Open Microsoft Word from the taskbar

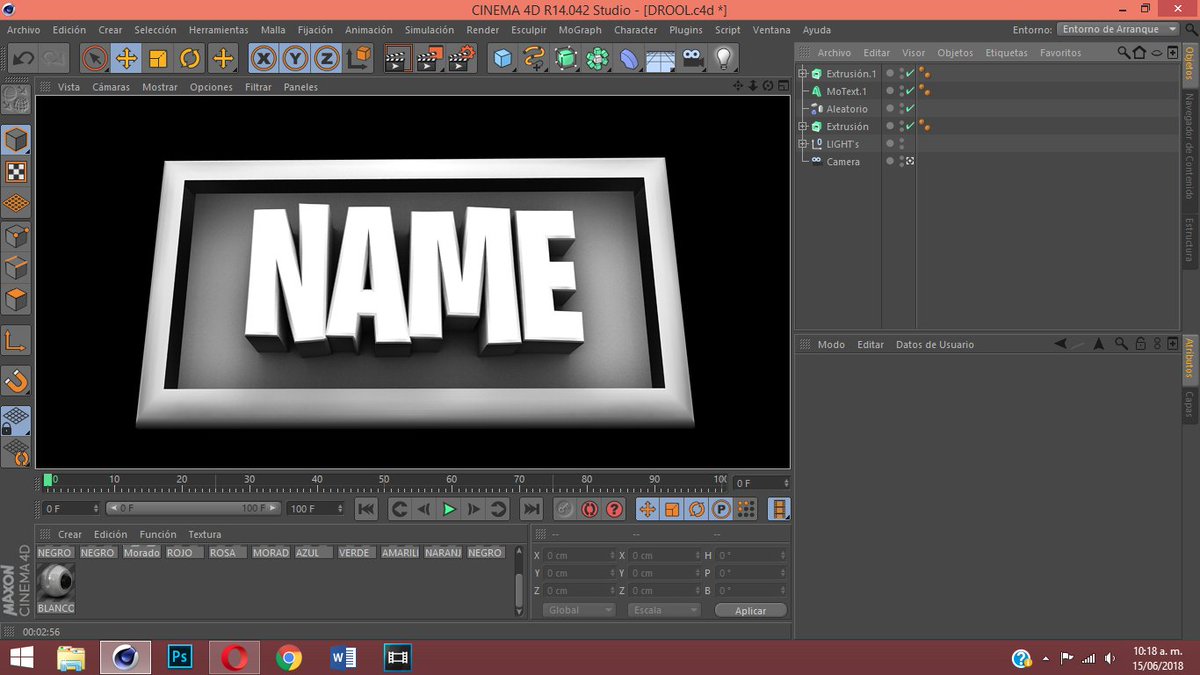click(343, 657)
